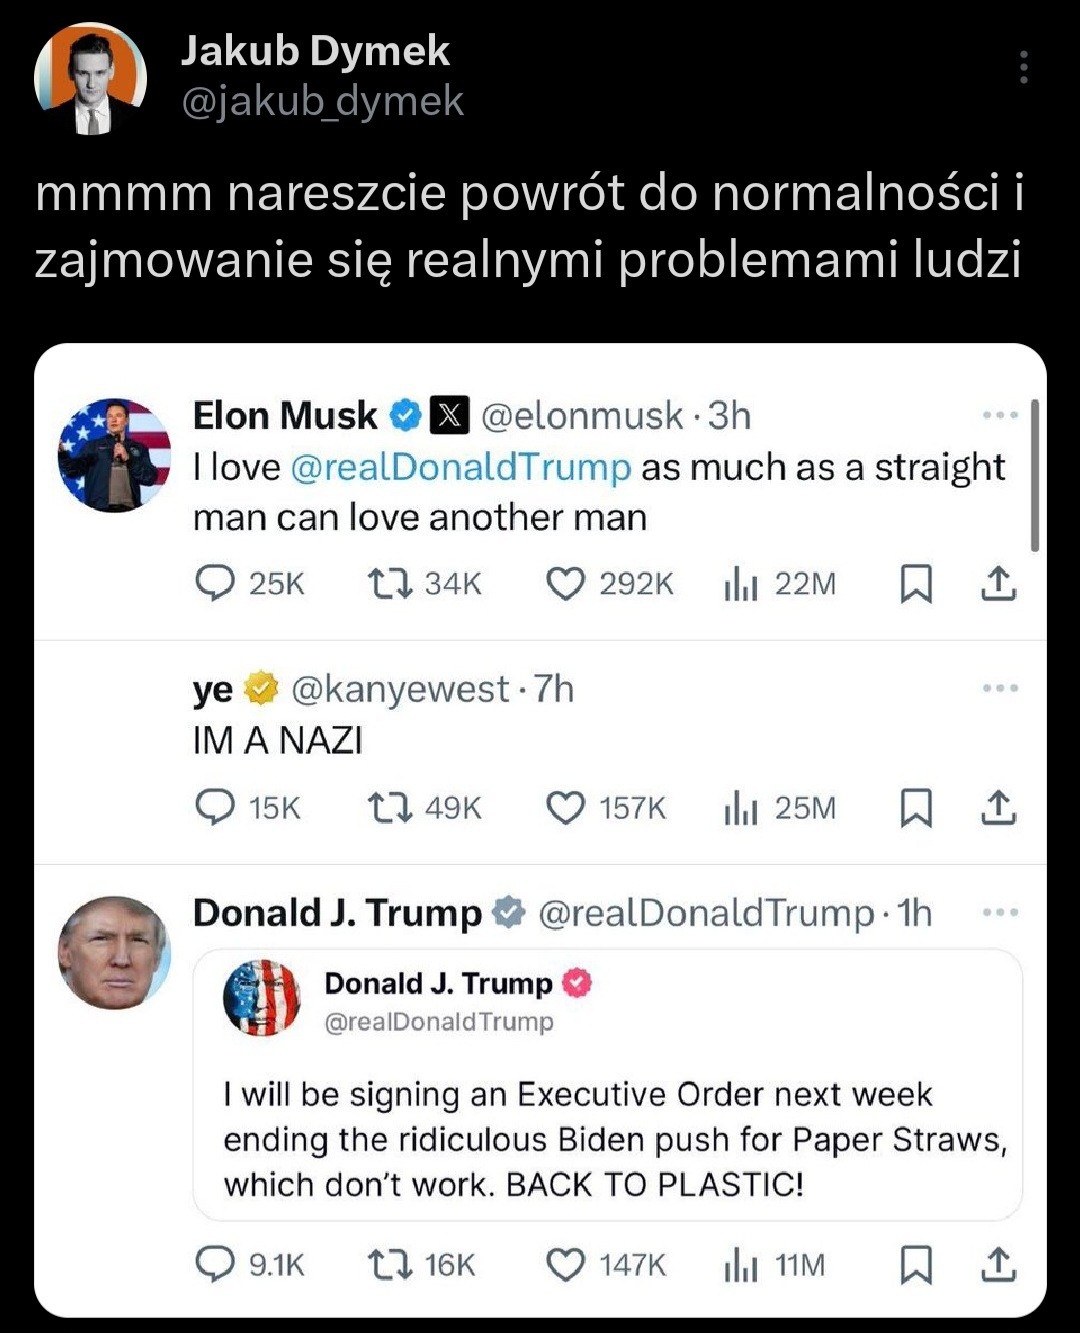Bookmark Donald J. Trump's tweet
Screen dimensions: 1080x1333
pyautogui.click(x=916, y=1265)
